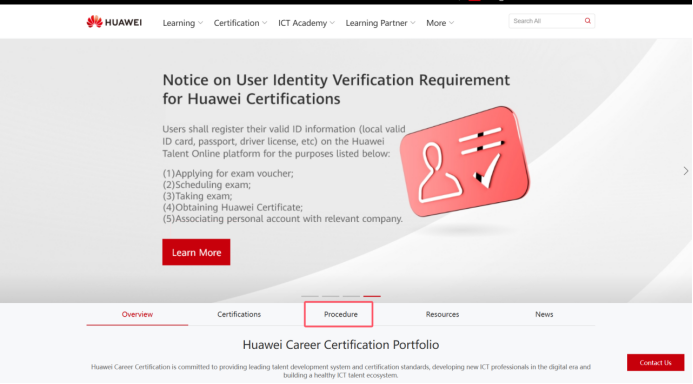The image size is (693, 384).
Task: Click the Huawei Career Certification Portfolio heading
Action: (x=341, y=345)
